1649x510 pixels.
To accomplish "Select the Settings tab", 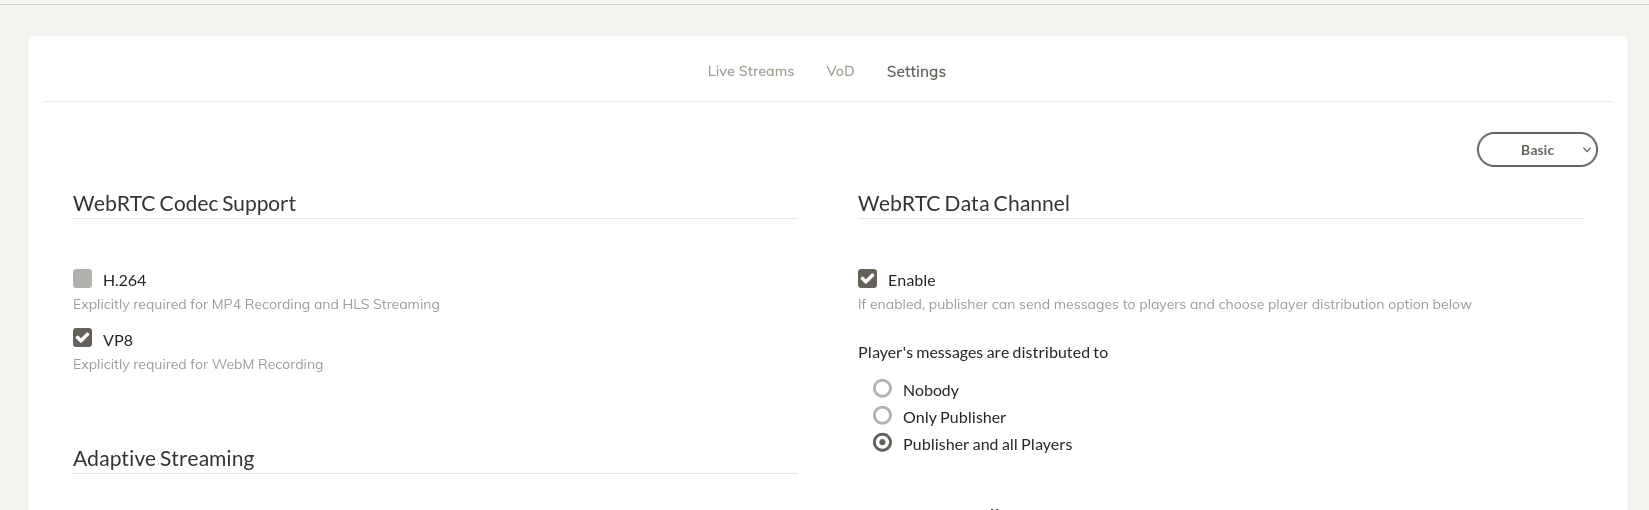I will pyautogui.click(x=916, y=72).
